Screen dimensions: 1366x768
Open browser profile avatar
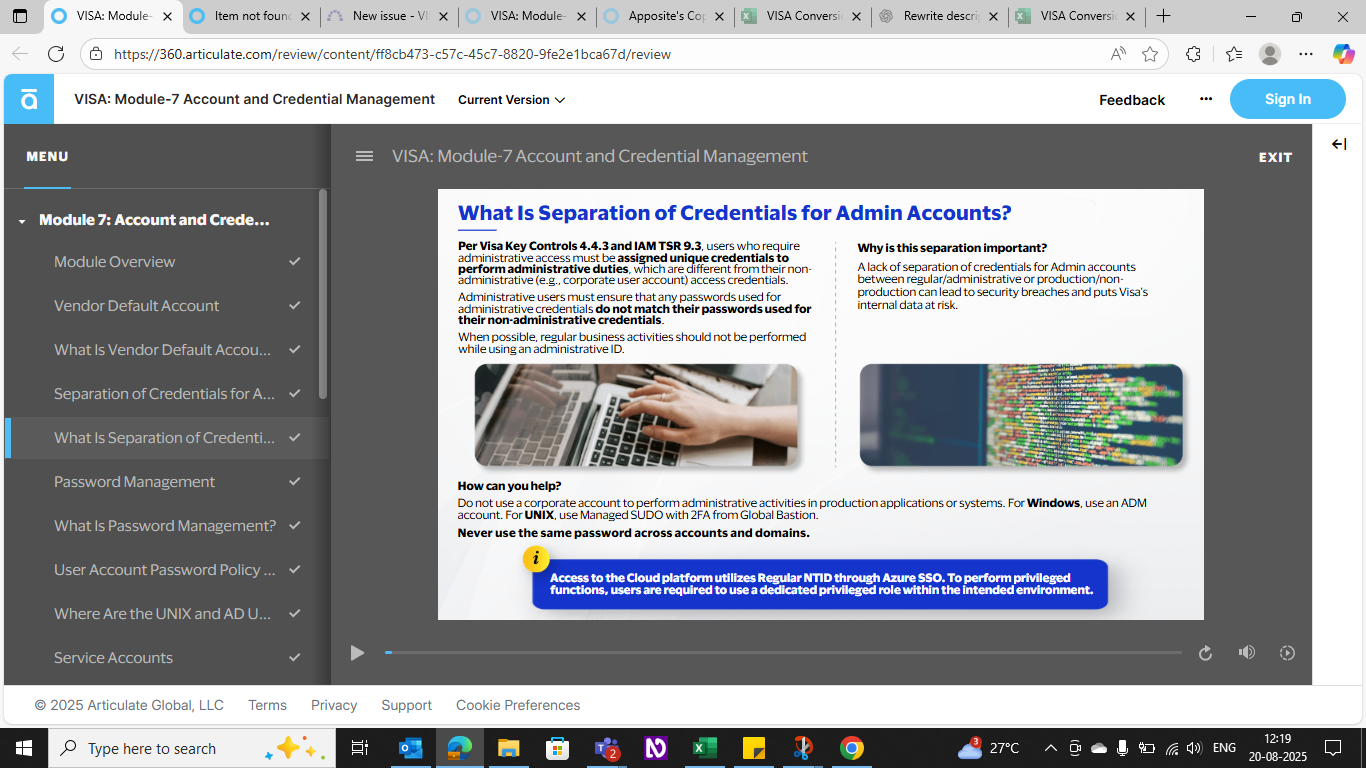[1269, 54]
